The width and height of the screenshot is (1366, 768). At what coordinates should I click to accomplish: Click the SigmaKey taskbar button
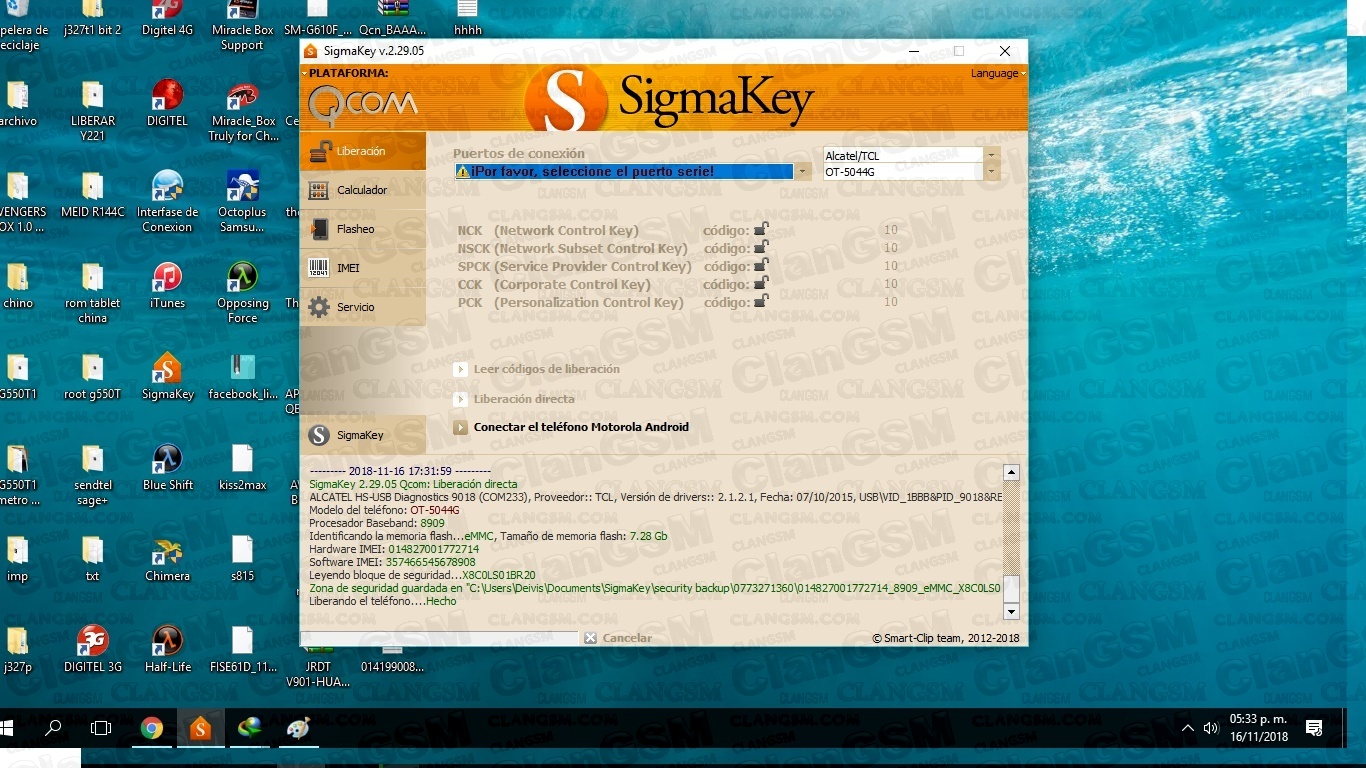coord(201,728)
